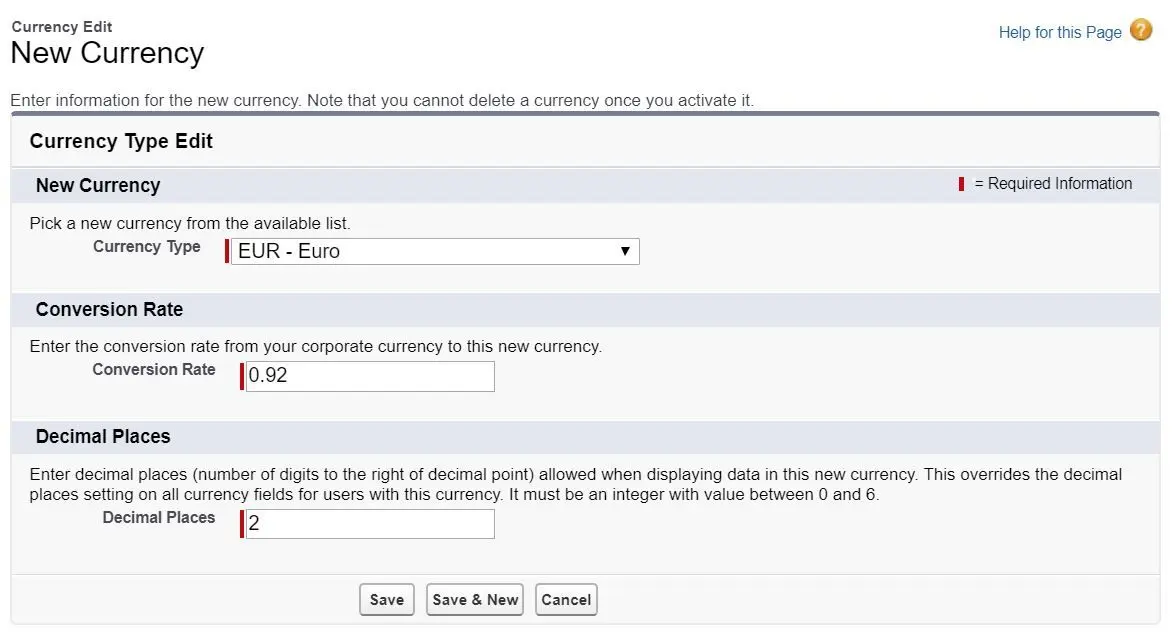Click into the Conversion Rate input field

click(370, 376)
